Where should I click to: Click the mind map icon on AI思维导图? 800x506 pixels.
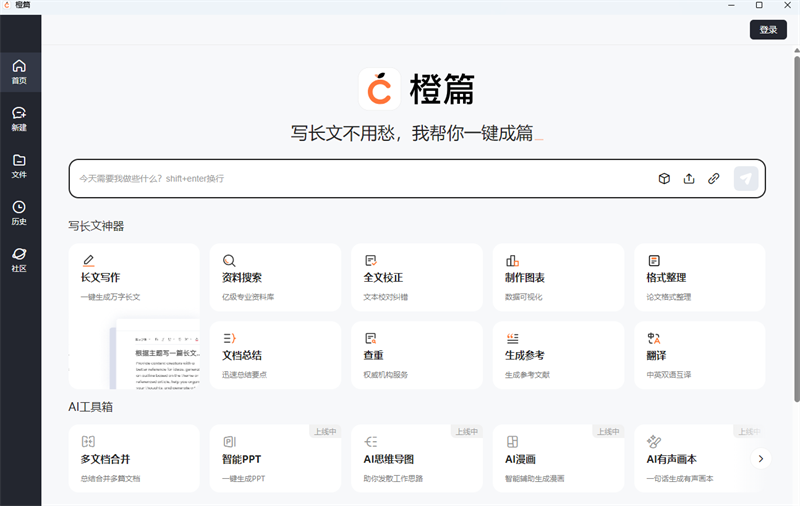click(x=371, y=441)
